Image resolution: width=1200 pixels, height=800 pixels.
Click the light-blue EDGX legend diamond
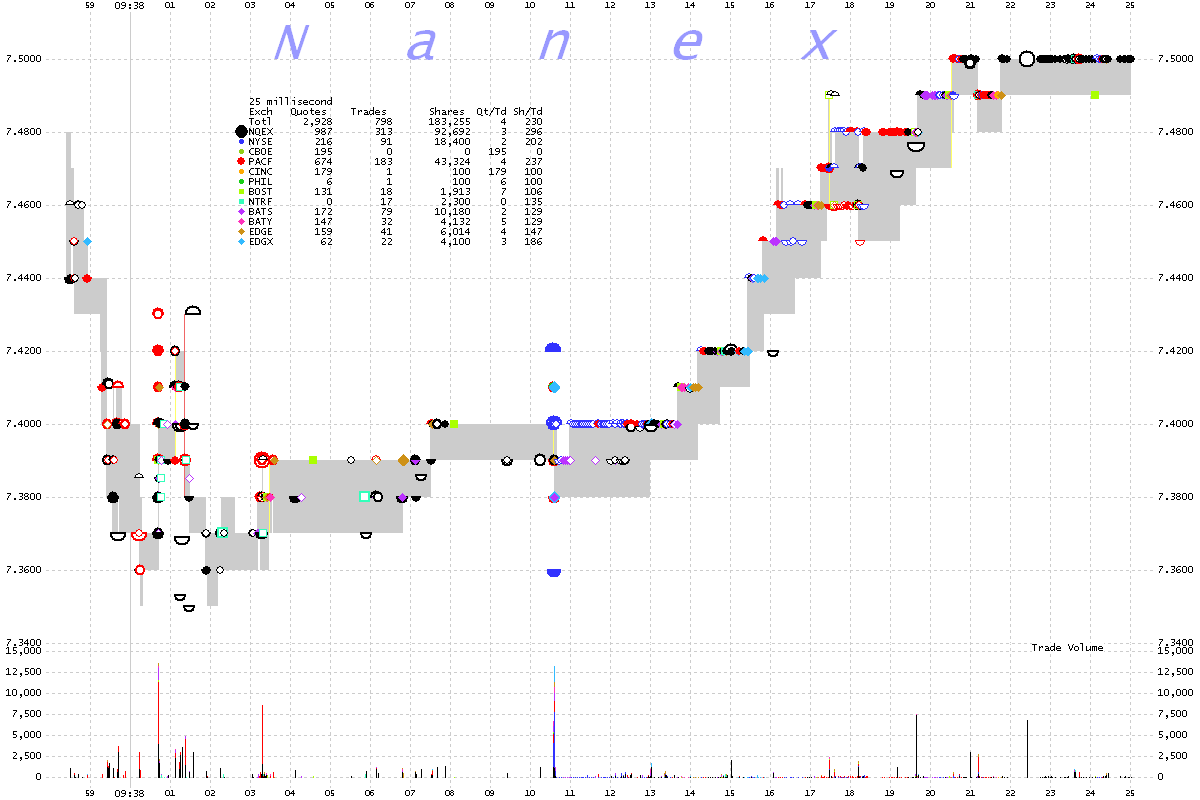(x=241, y=242)
